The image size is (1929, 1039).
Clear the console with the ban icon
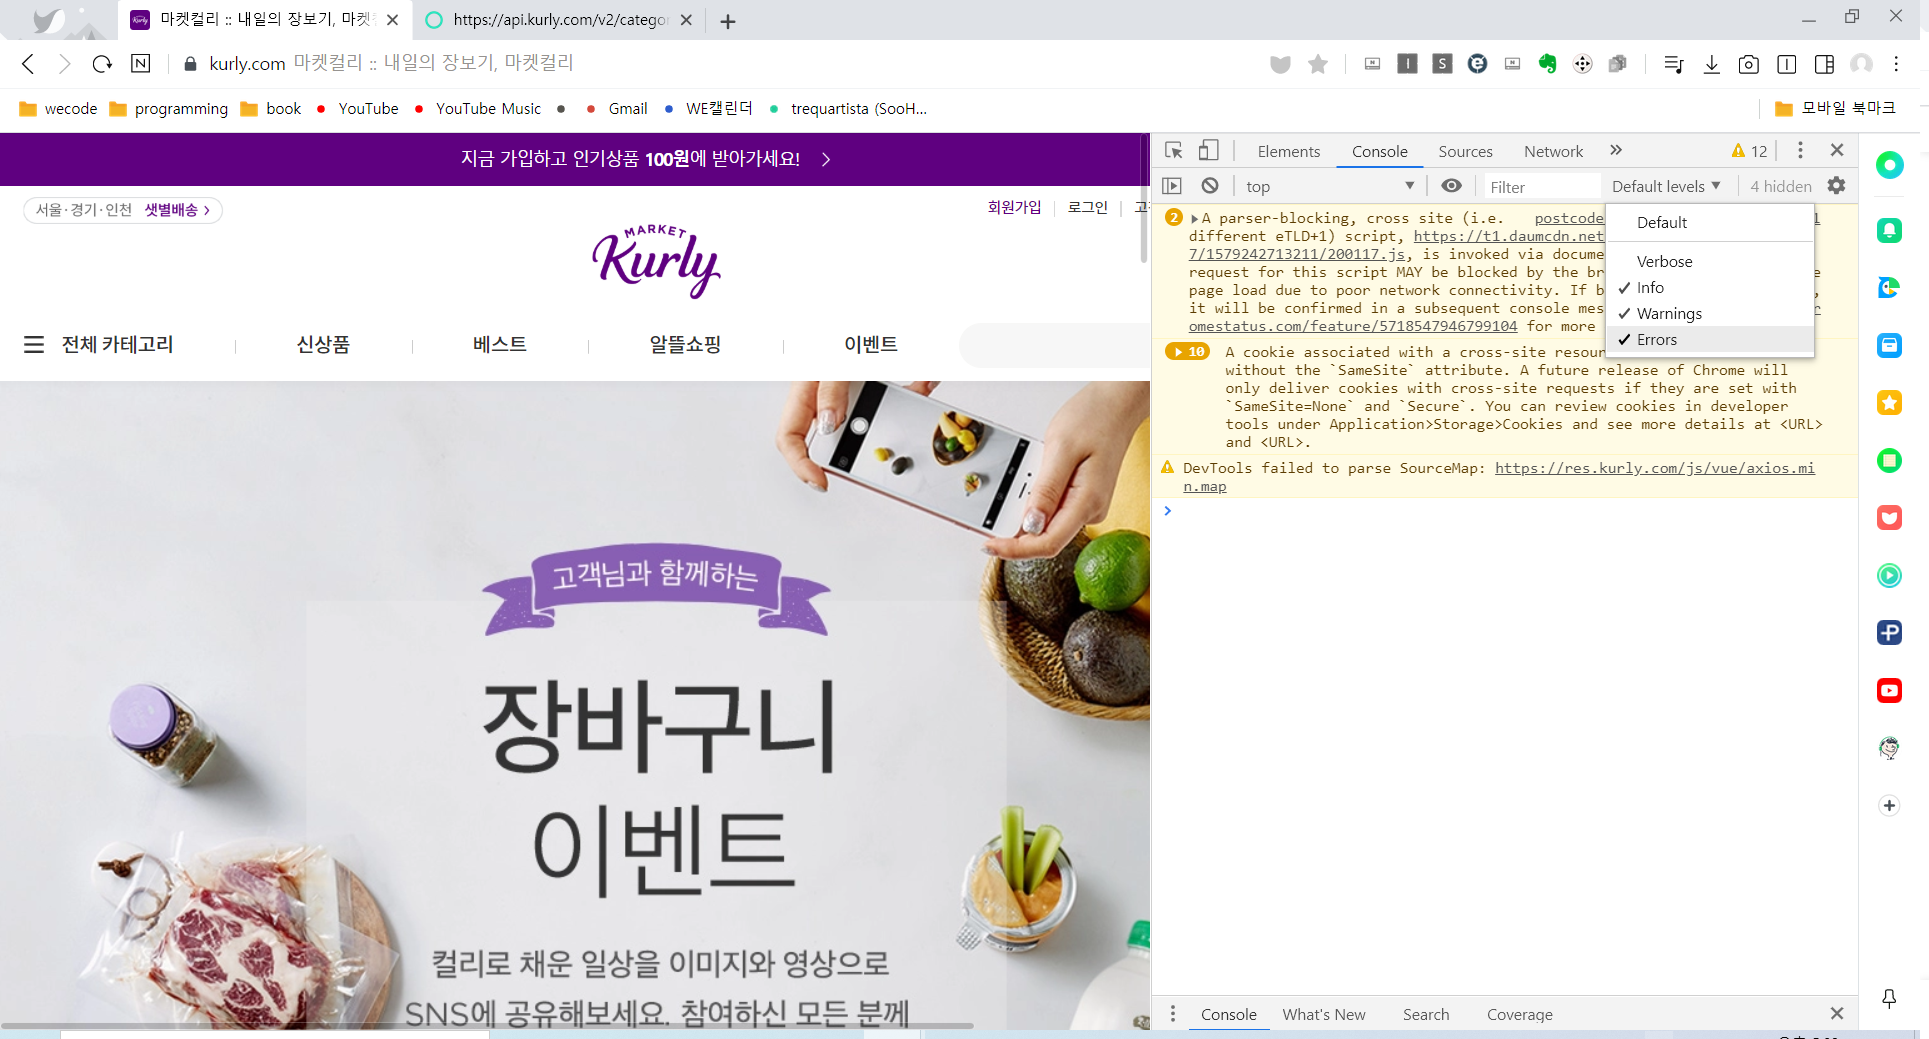tap(1210, 186)
